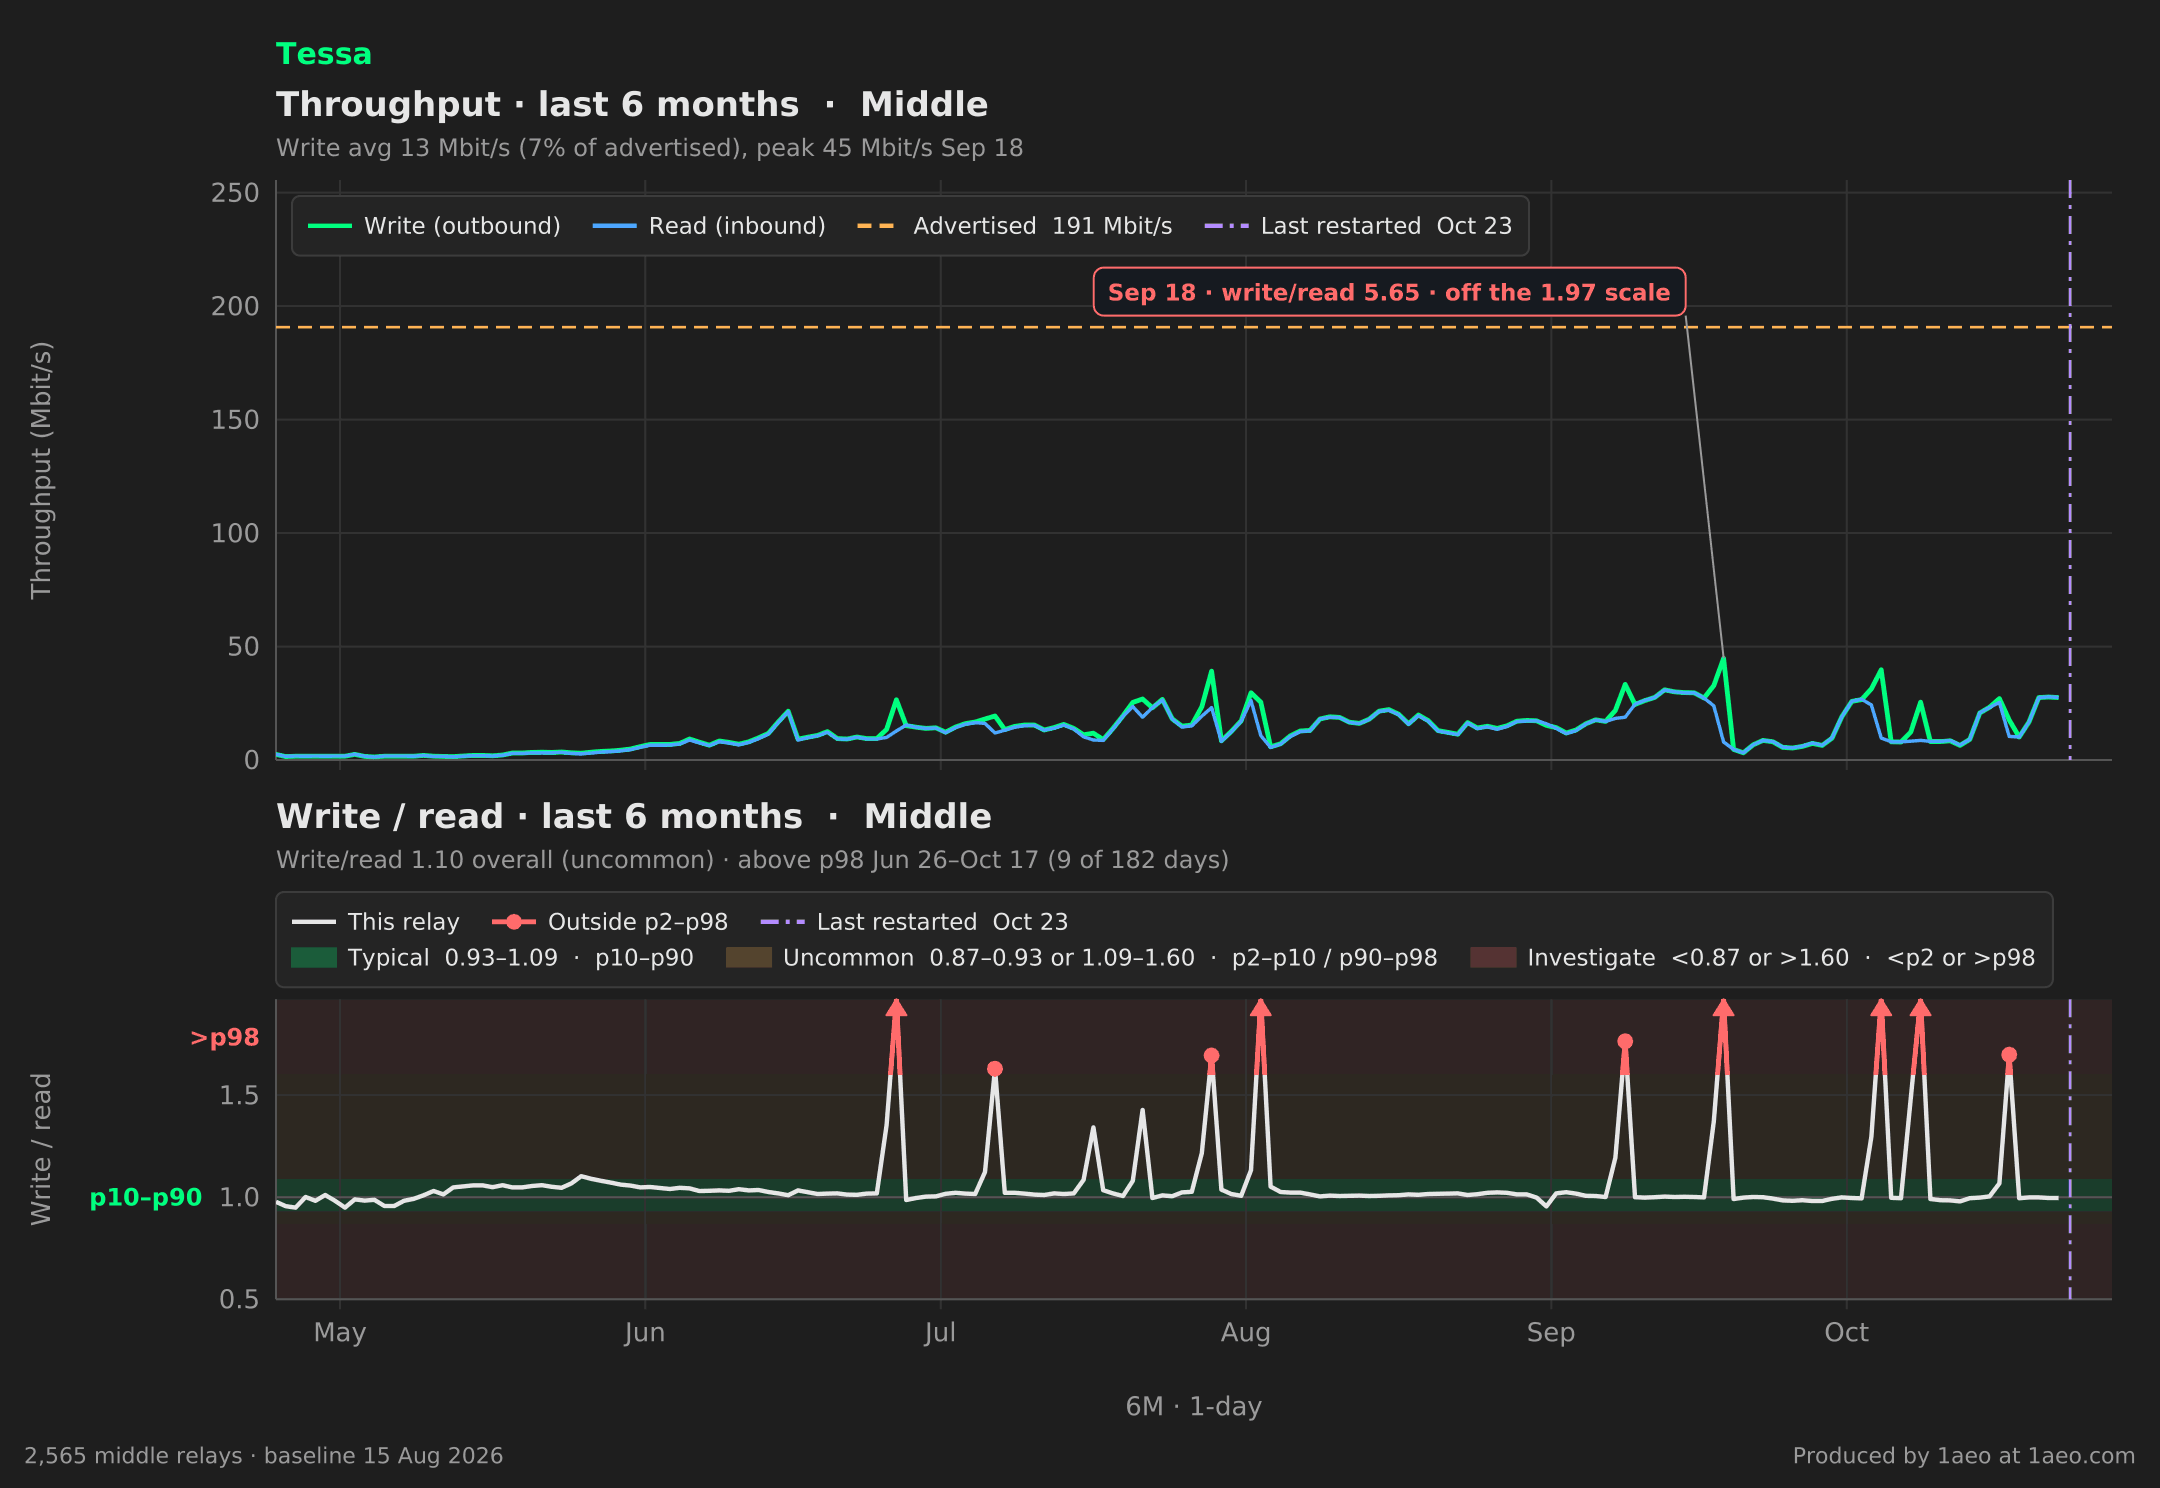Click the mid-October red outlier dot

[2009, 1055]
